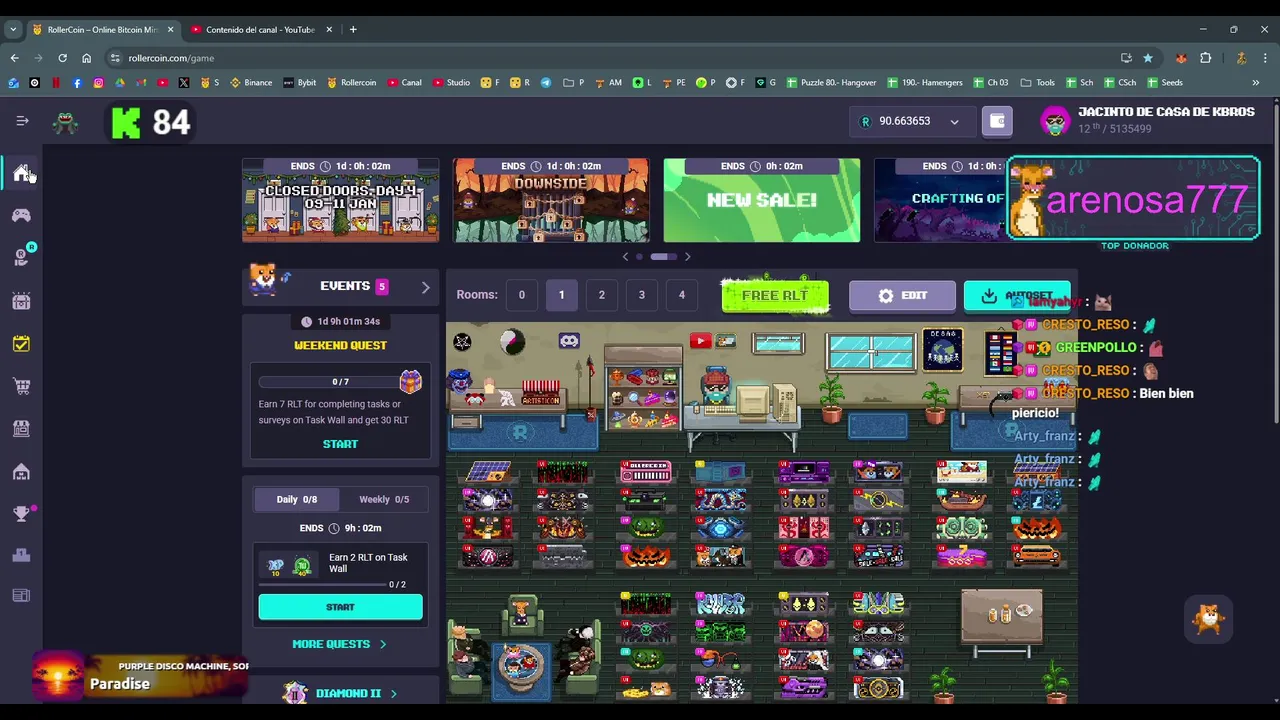Click the YouTube icon in the room
1280x720 pixels.
[700, 342]
